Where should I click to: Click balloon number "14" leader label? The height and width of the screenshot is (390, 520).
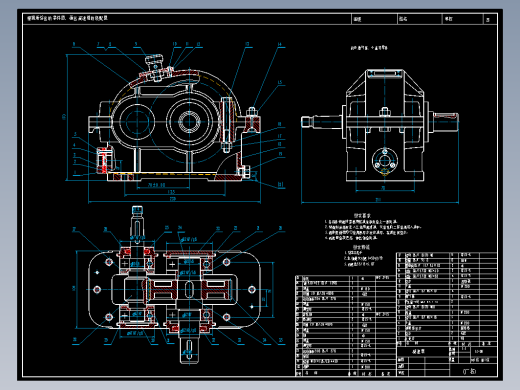[x=279, y=44]
